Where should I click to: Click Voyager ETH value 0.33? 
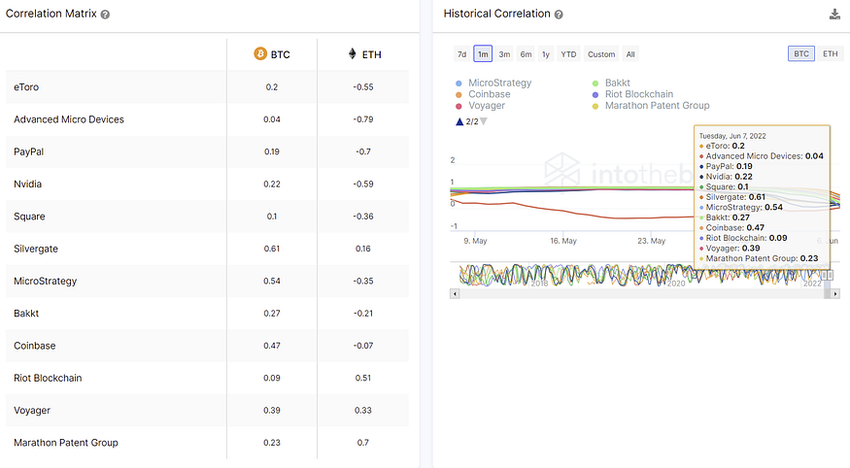[363, 411]
